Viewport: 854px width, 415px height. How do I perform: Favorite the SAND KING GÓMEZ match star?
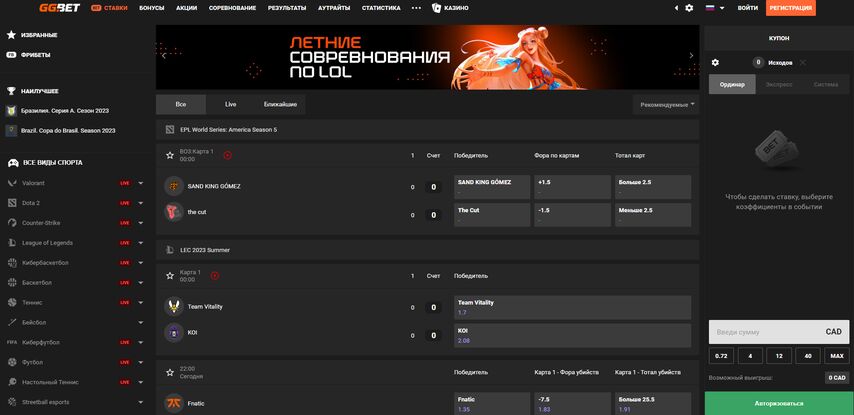[170, 155]
